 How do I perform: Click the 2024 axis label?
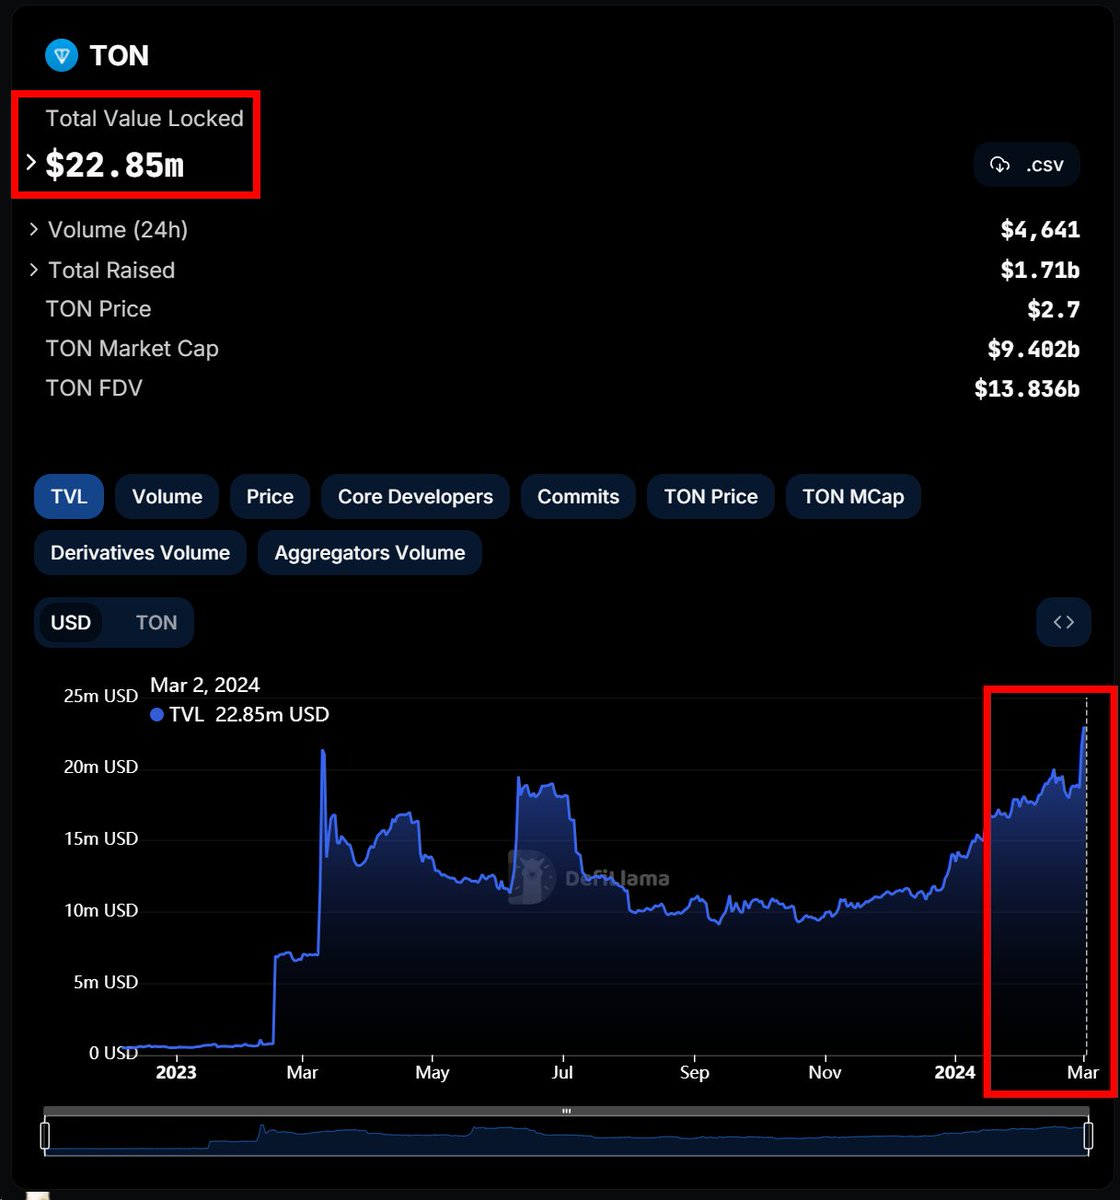click(954, 1072)
